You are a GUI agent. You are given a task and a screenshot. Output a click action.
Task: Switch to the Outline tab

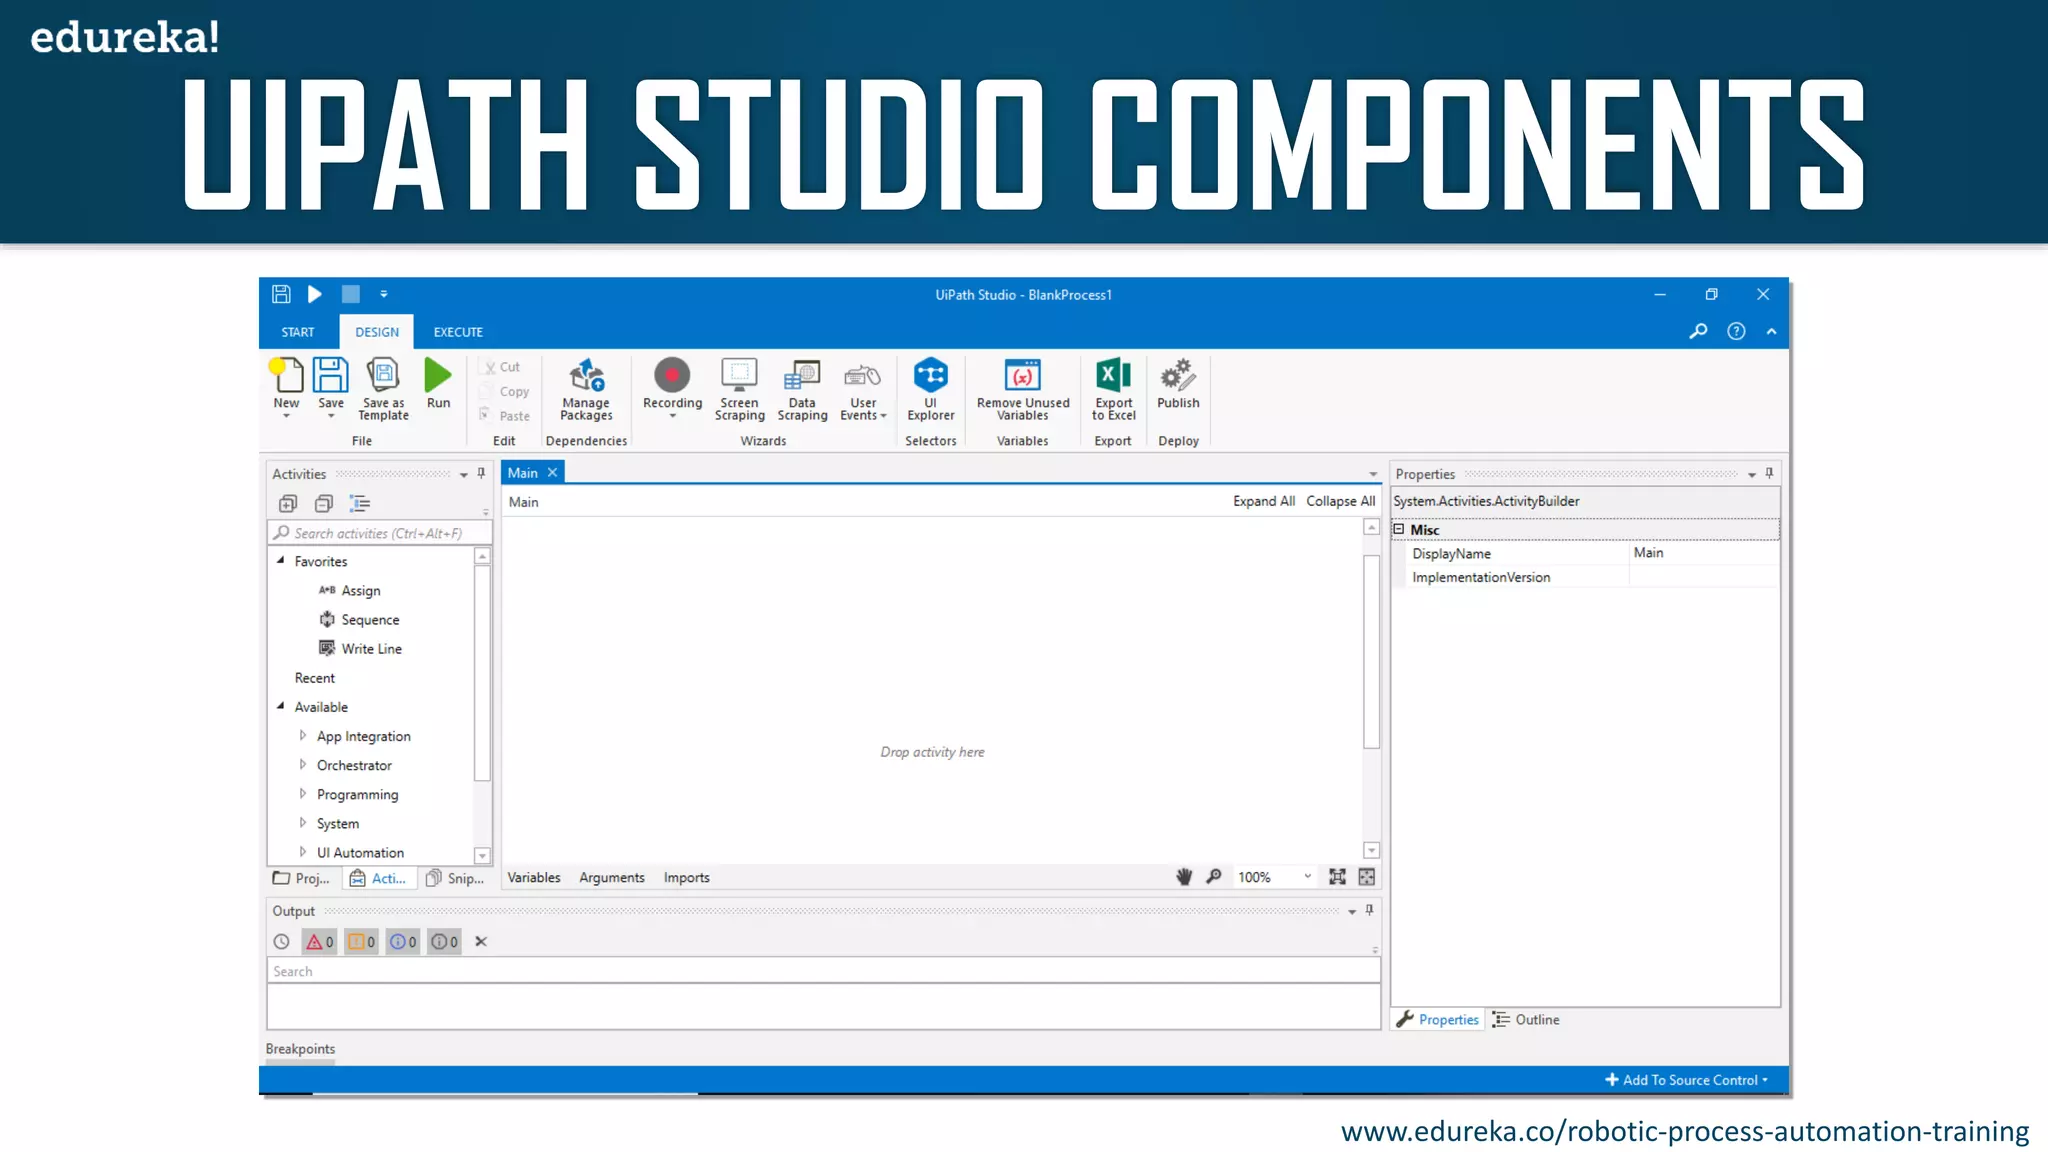point(1527,1019)
